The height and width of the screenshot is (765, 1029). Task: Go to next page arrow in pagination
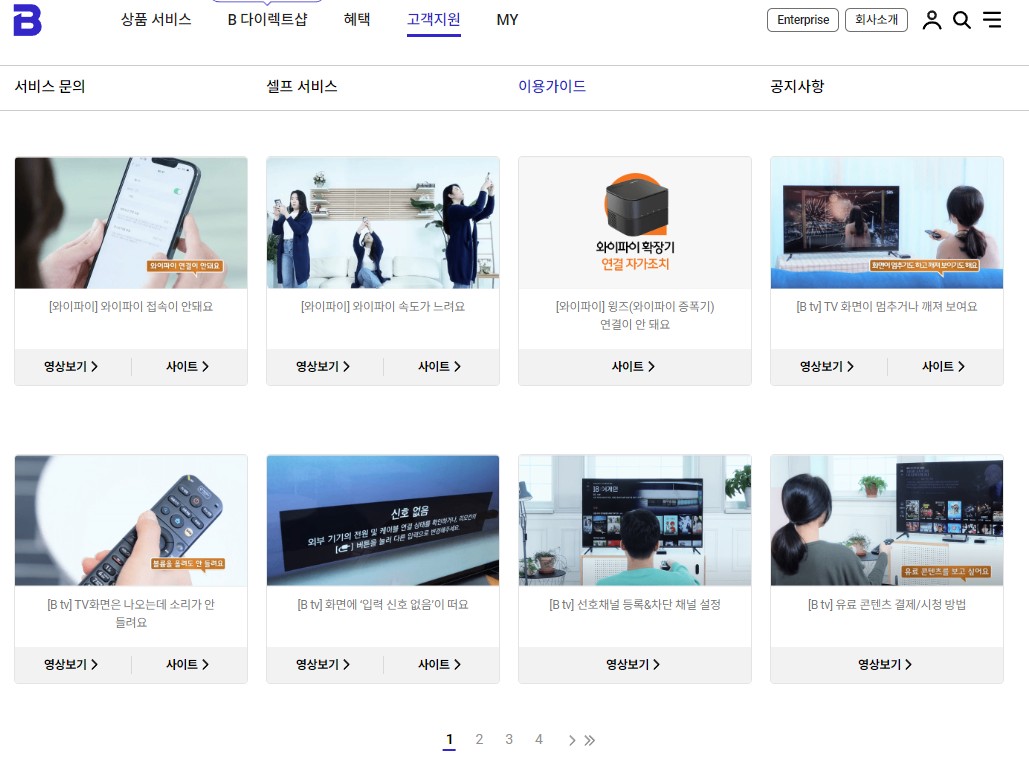572,740
